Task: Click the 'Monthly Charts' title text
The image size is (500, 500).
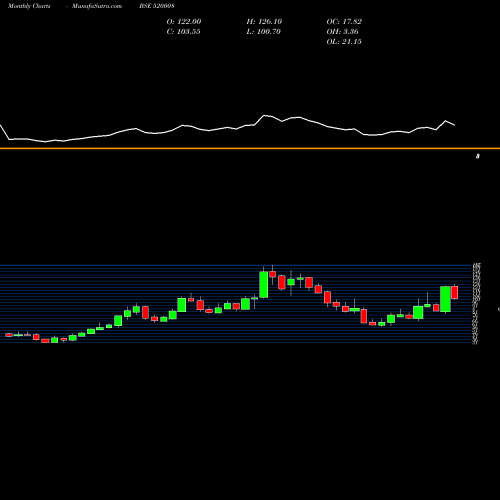Action: 29,6
